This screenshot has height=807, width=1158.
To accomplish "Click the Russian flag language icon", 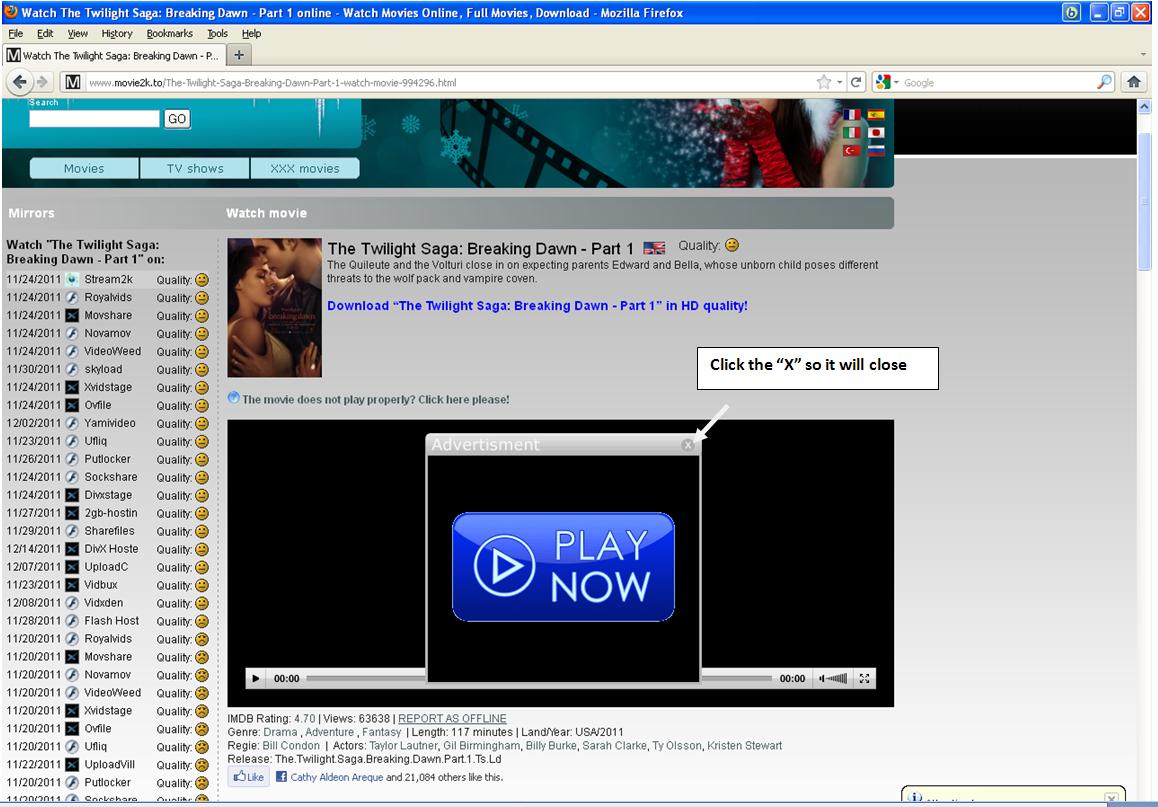I will point(877,151).
